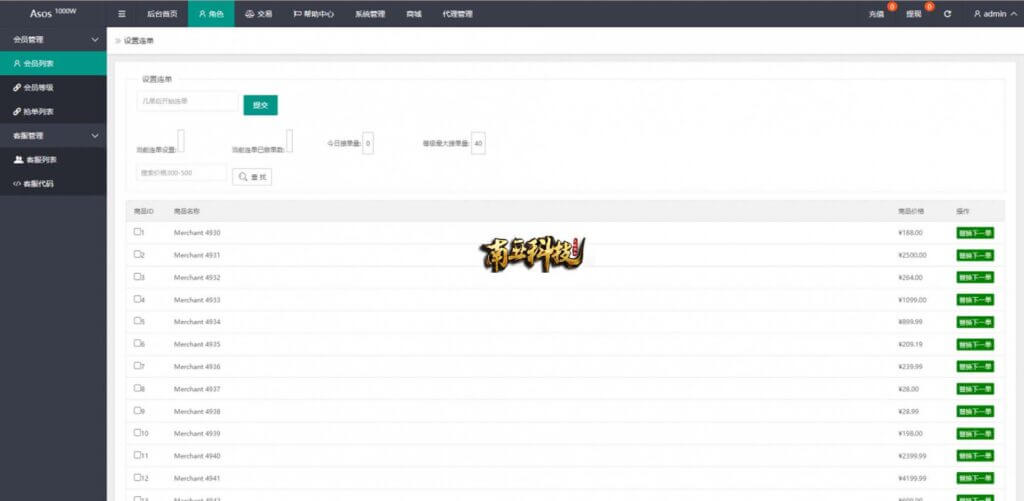The image size is (1024, 501).
Task: Click the Asos logo text
Action: [53, 13]
